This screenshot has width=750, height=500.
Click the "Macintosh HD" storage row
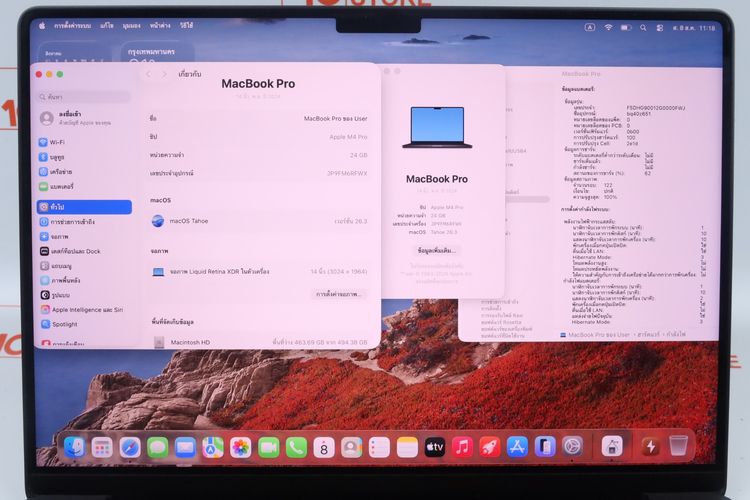click(x=258, y=342)
